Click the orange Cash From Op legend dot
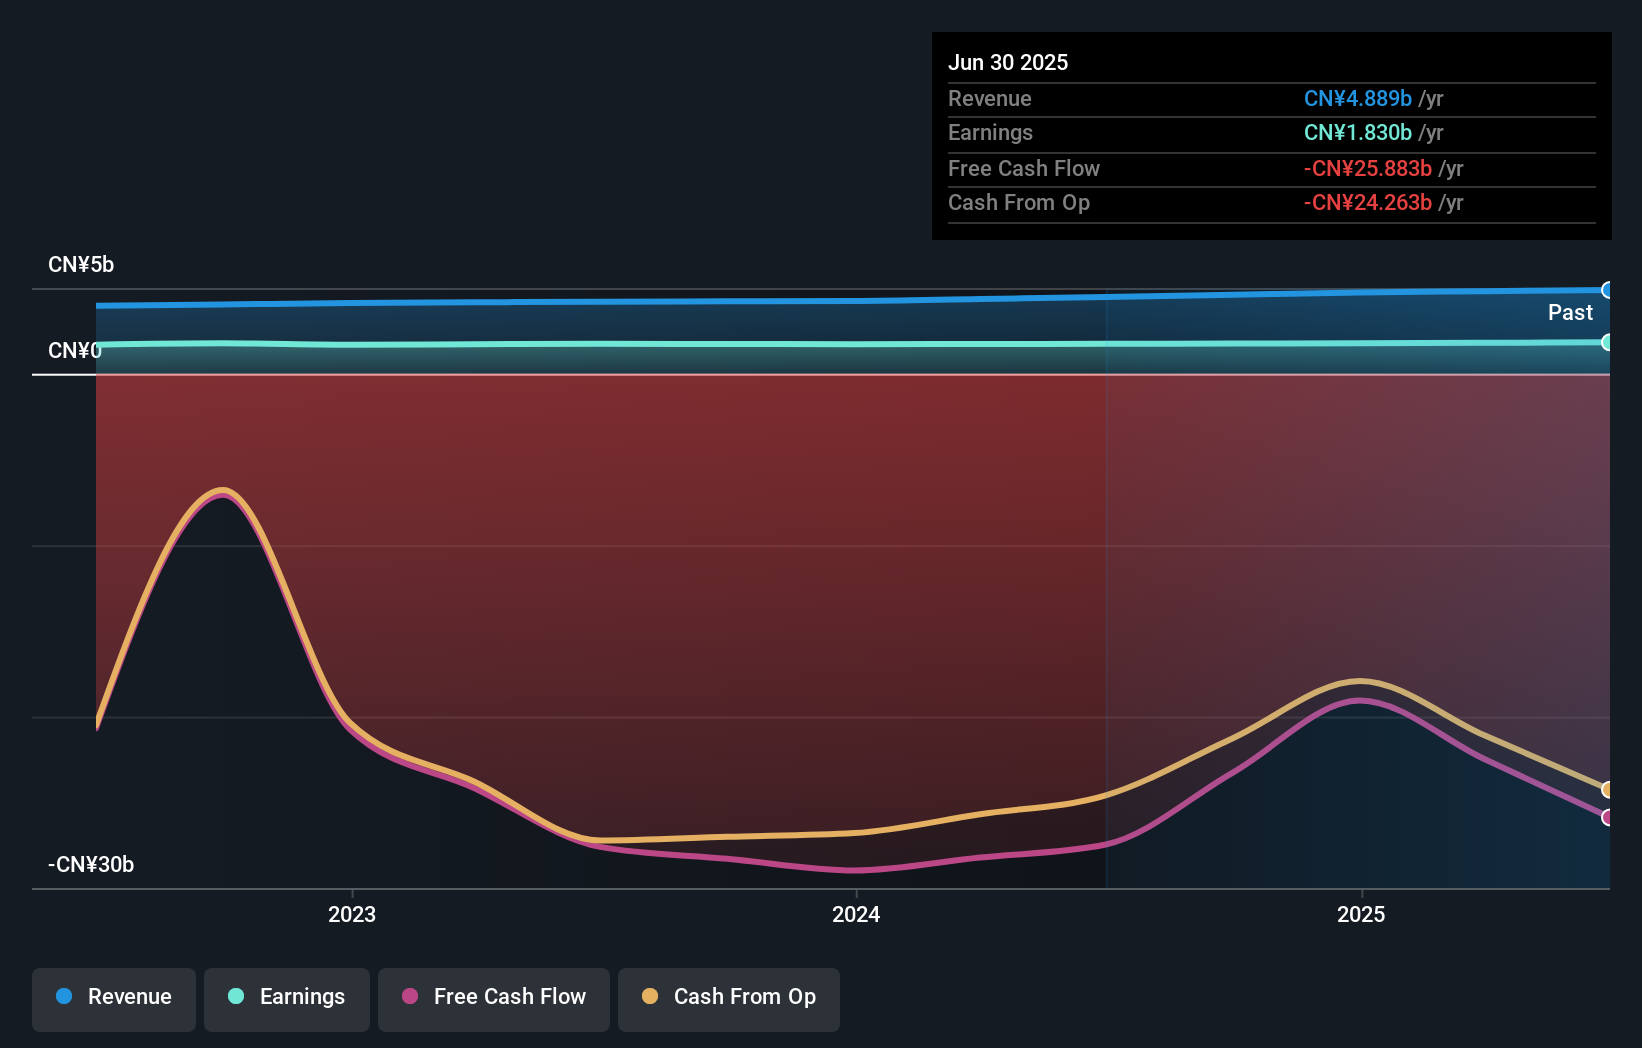 click(650, 996)
